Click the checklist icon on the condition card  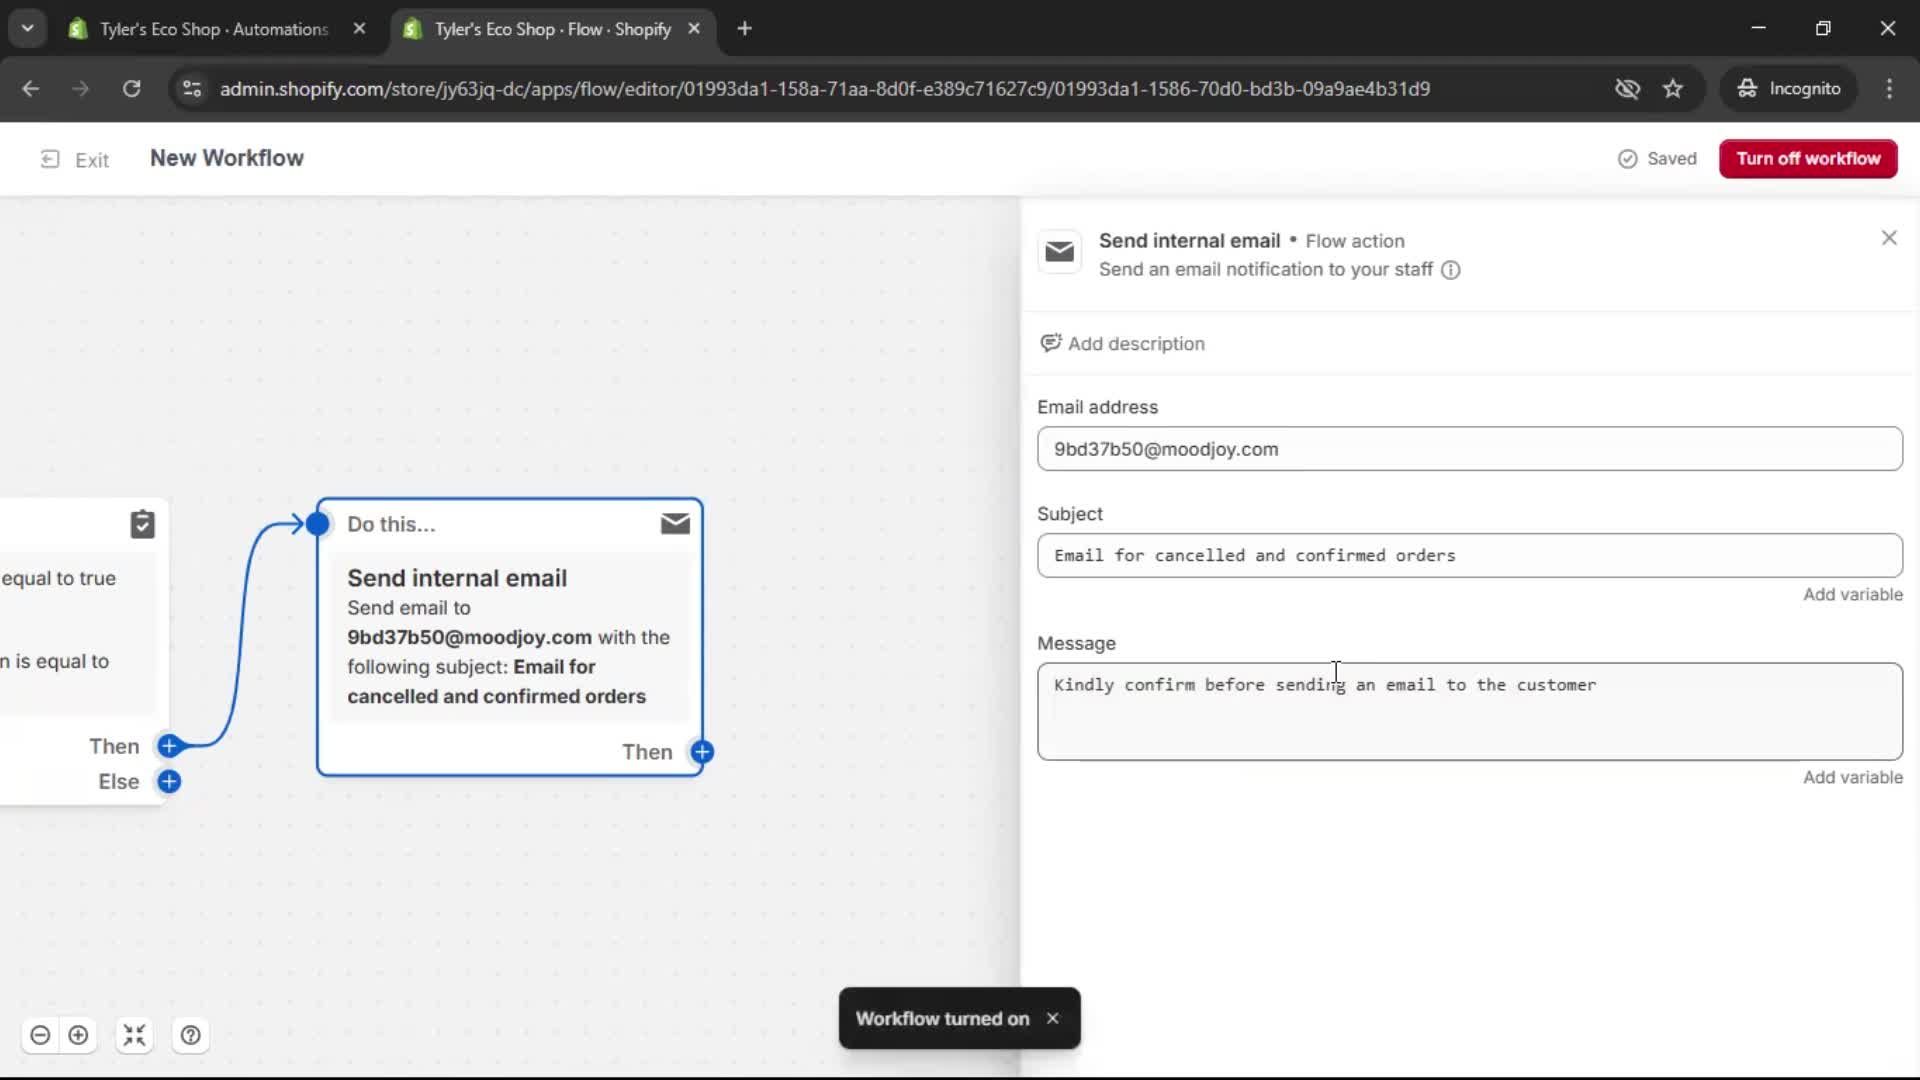pos(143,523)
